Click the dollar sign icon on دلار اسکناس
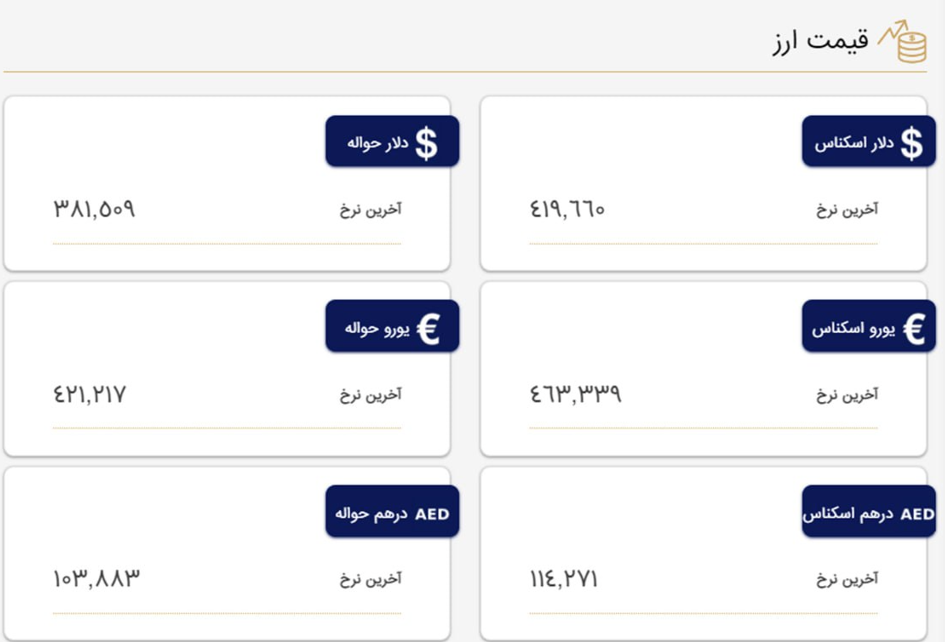Image resolution: width=945 pixels, height=642 pixels. (911, 143)
